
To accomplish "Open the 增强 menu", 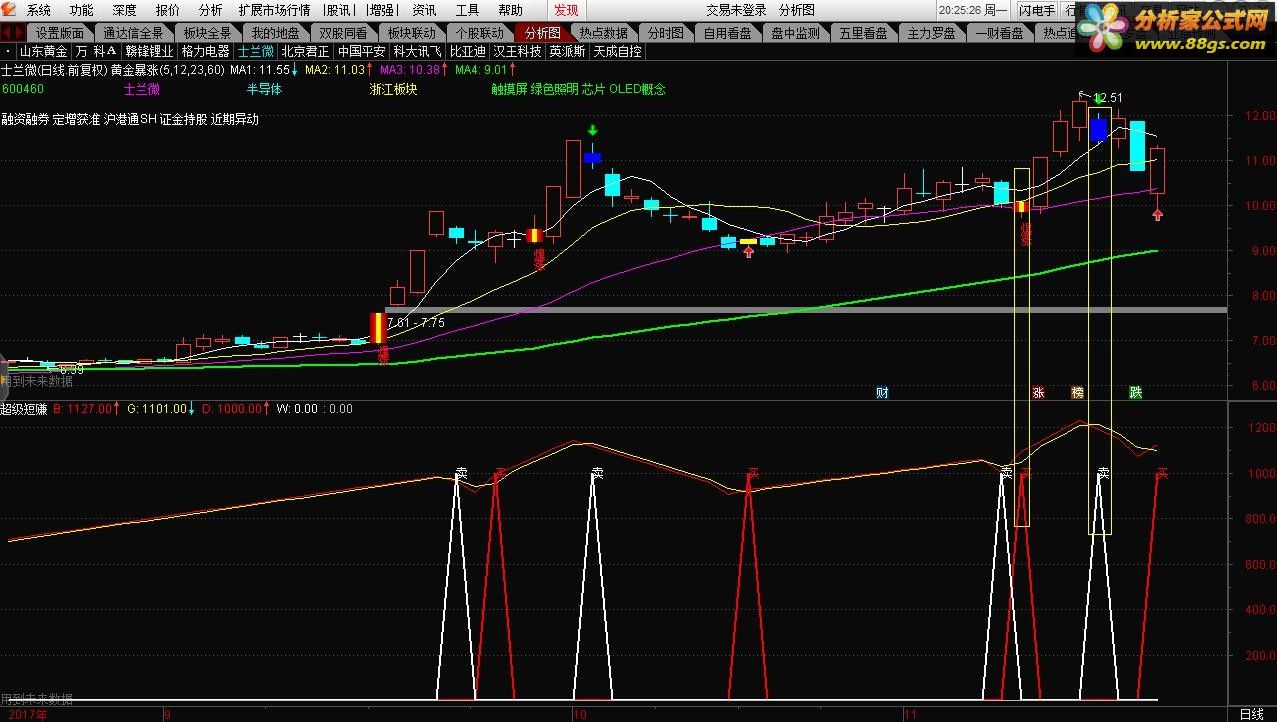I will 381,10.
